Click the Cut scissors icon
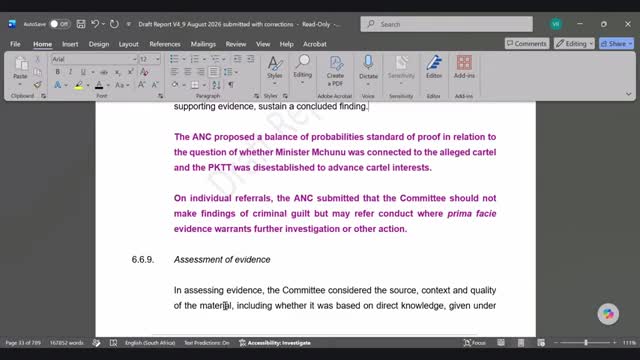This screenshot has height=360, width=640. click(37, 60)
